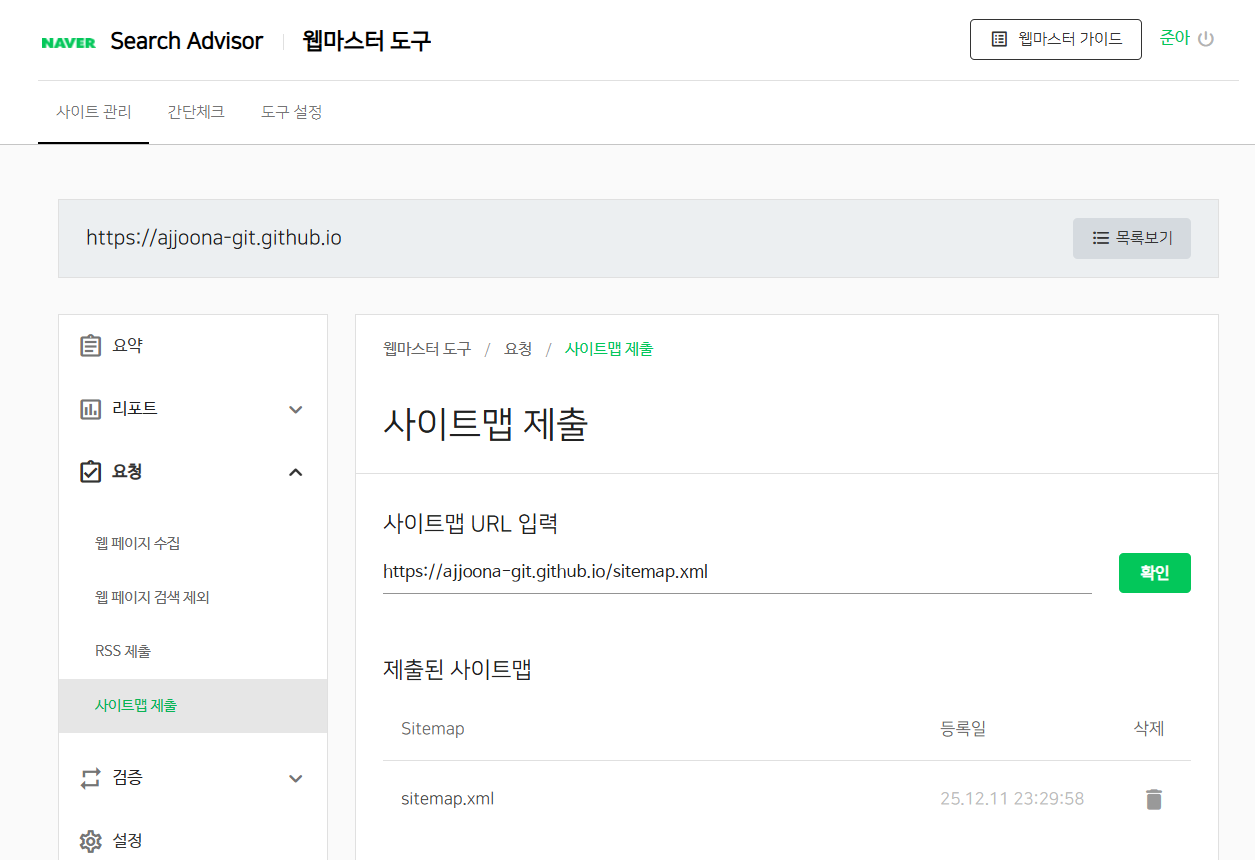1255x860 pixels.
Task: Click the power logout icon
Action: point(1206,39)
